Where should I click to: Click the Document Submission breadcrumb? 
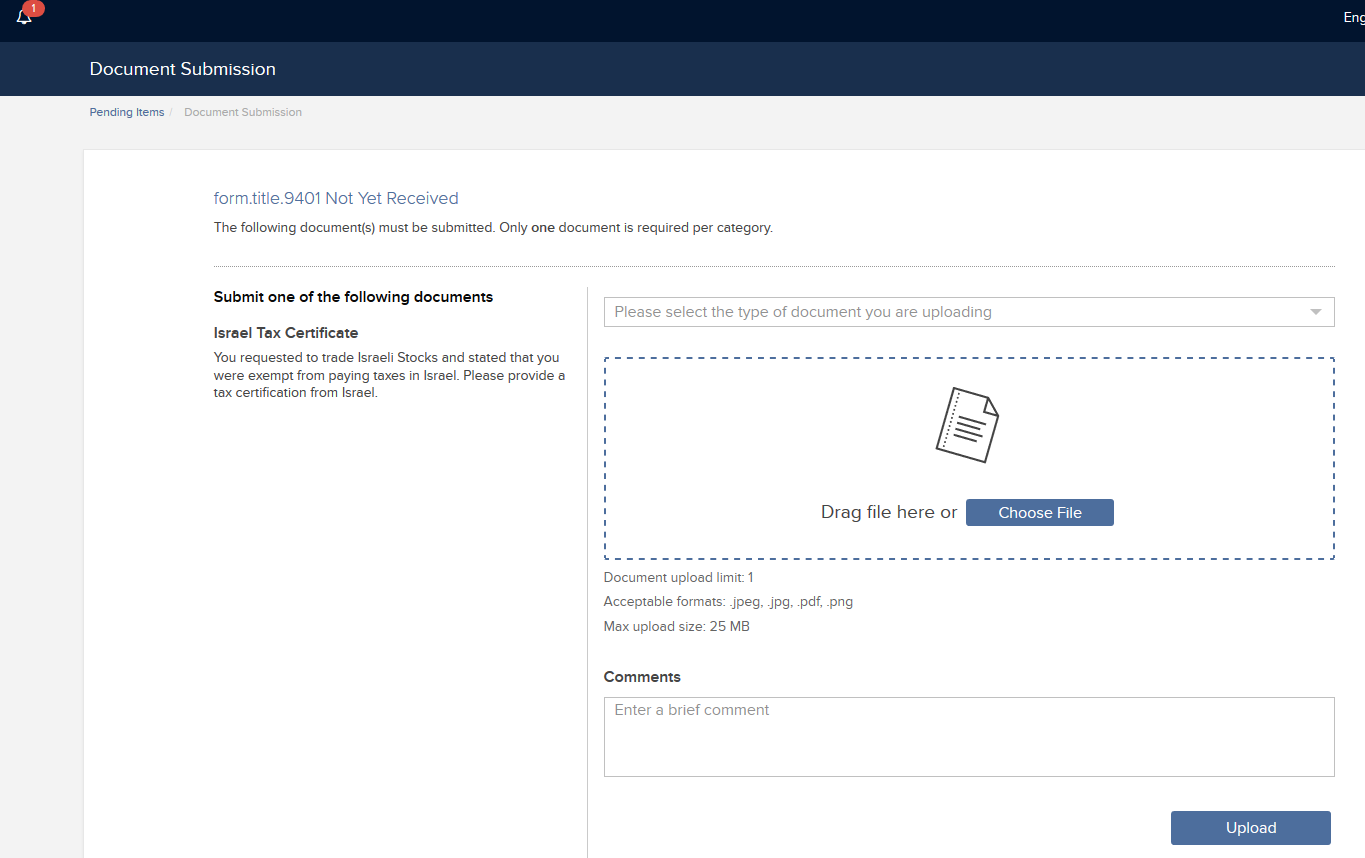pyautogui.click(x=243, y=112)
